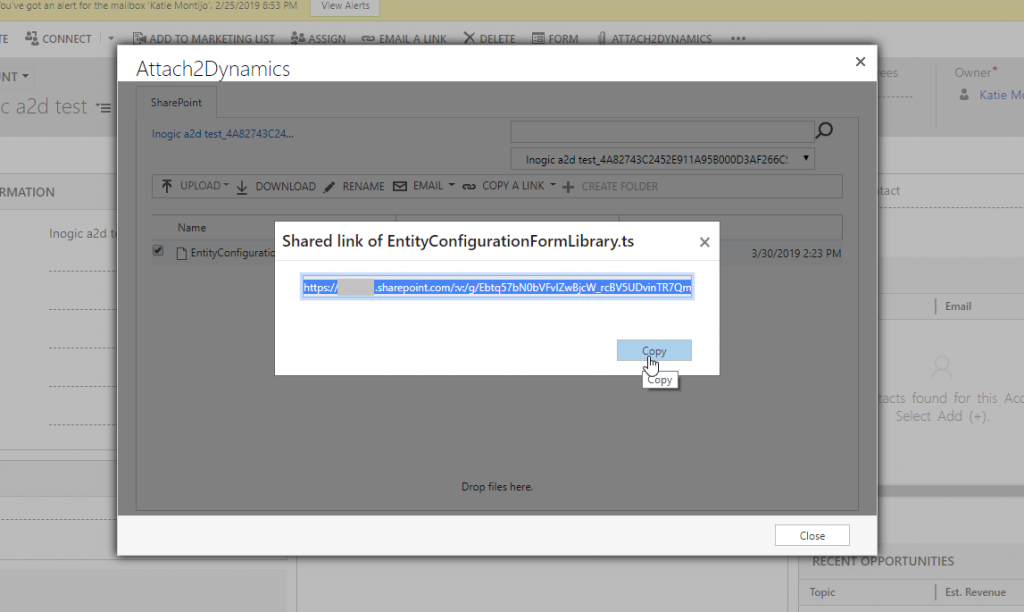Open the Inogic a2d test folder dropdown

805,158
